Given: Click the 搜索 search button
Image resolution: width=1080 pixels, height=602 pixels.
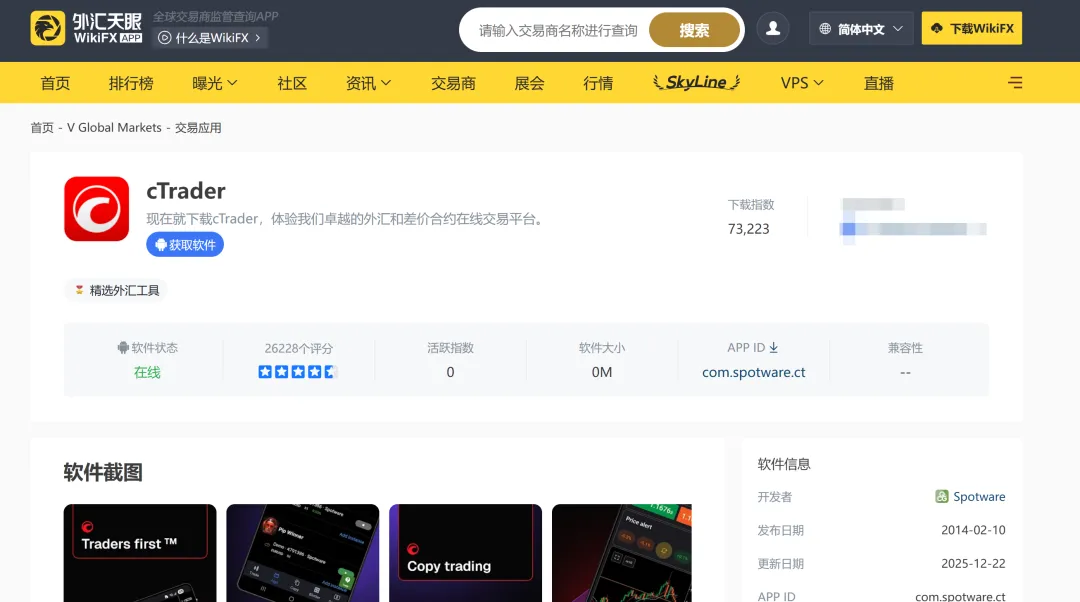Looking at the screenshot, I should click(694, 30).
